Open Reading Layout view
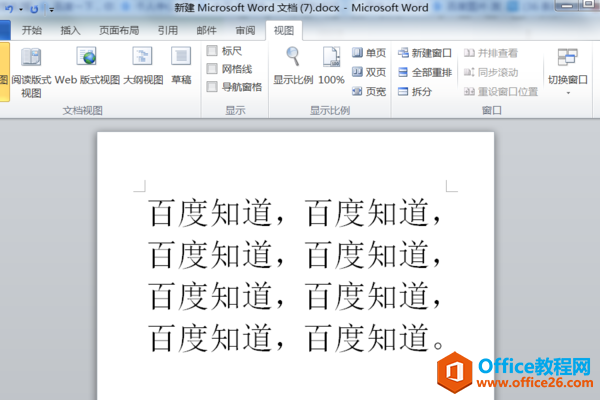This screenshot has height=400, width=600. (x=31, y=72)
